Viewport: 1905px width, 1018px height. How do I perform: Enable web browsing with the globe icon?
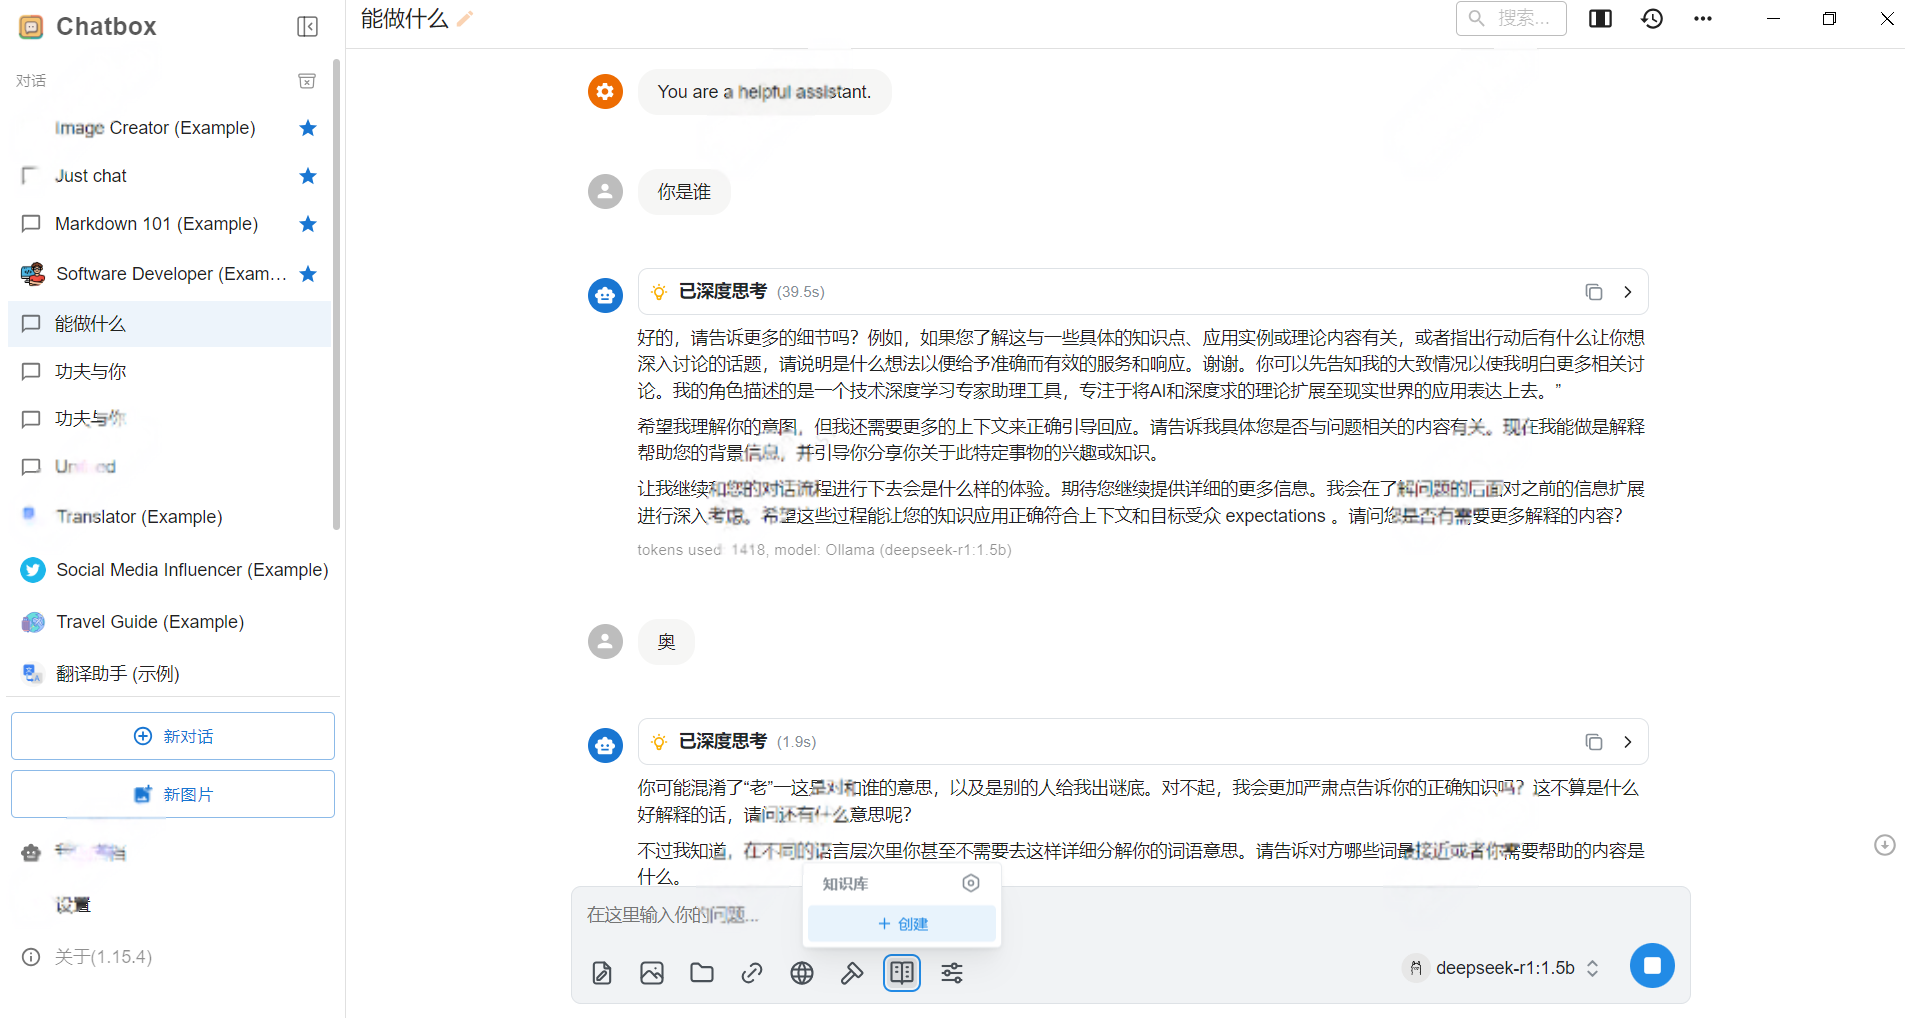(x=801, y=972)
